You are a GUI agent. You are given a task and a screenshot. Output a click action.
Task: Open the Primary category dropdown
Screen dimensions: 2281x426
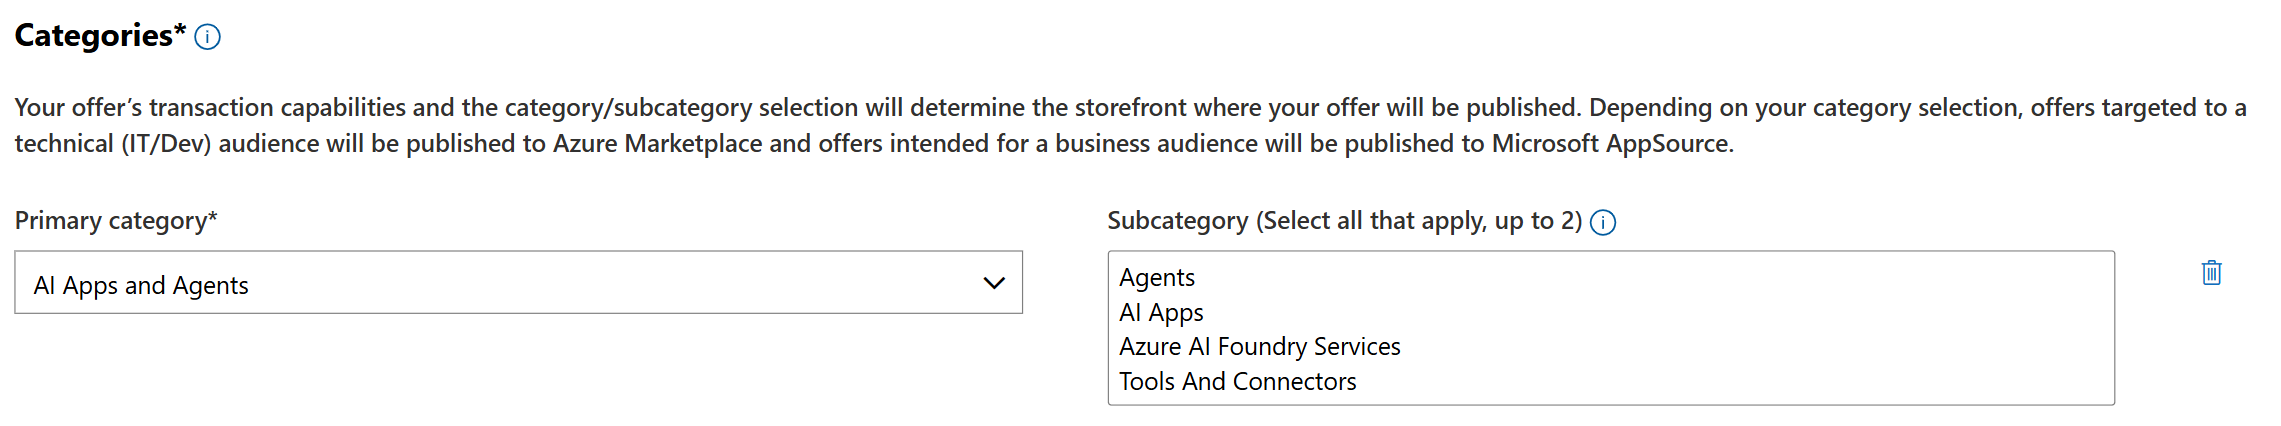(518, 283)
